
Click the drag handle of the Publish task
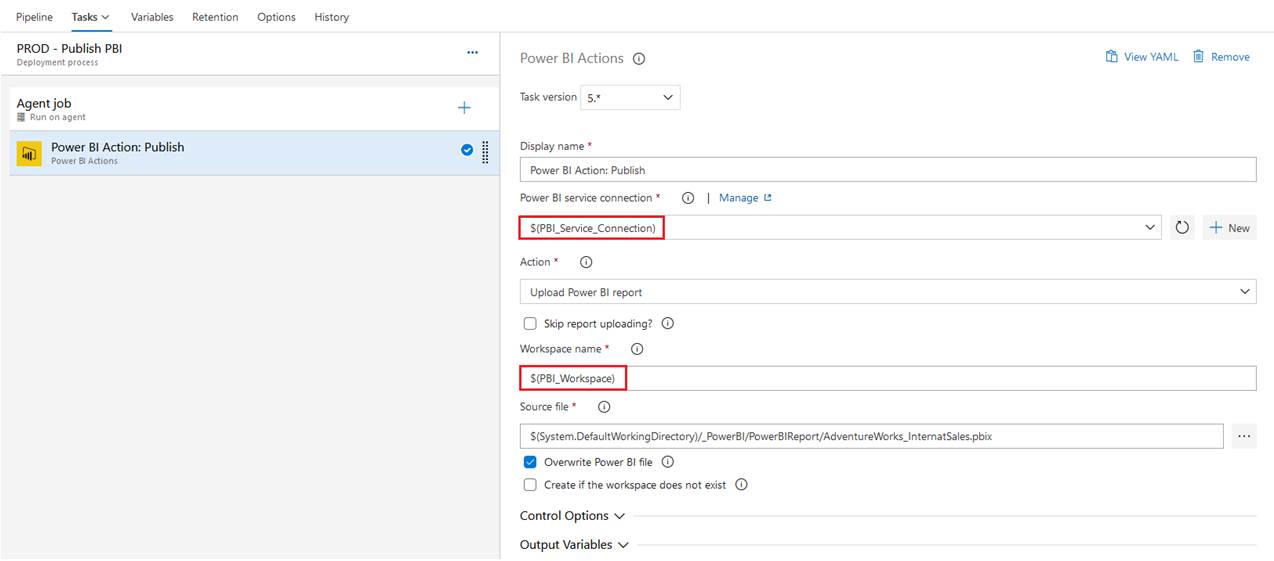click(x=485, y=152)
